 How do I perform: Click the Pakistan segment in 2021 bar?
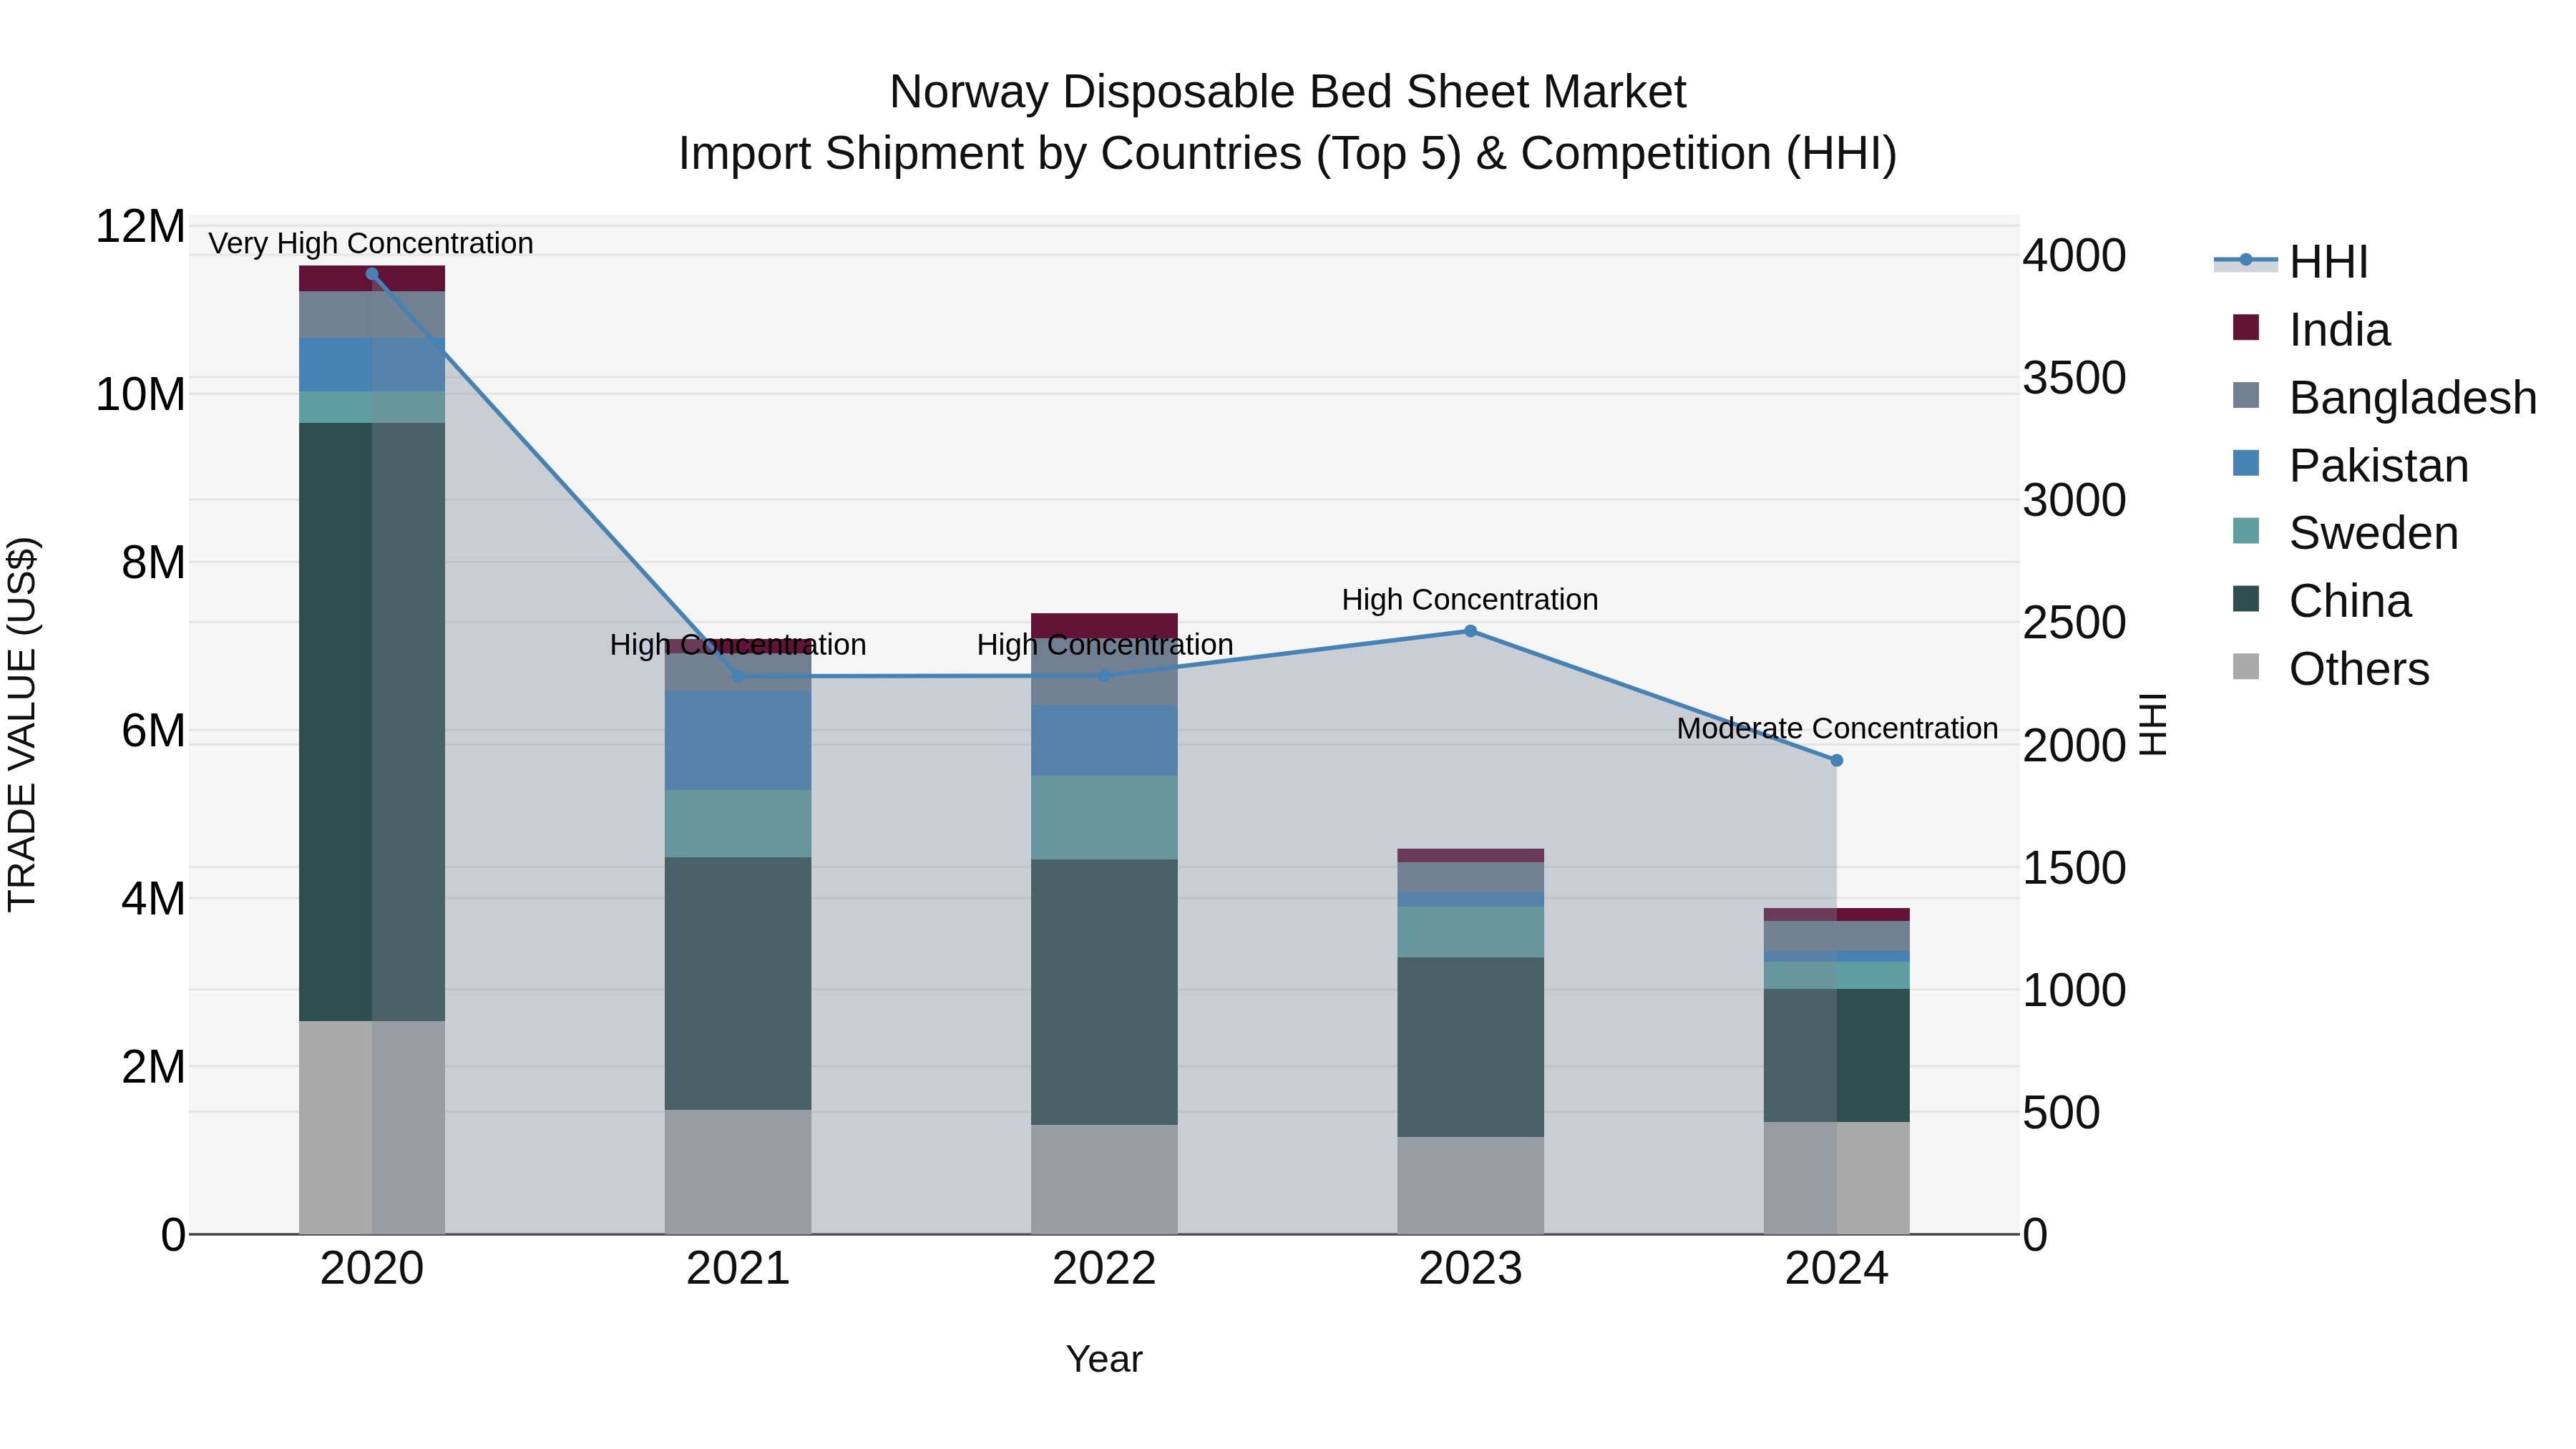pyautogui.click(x=738, y=740)
